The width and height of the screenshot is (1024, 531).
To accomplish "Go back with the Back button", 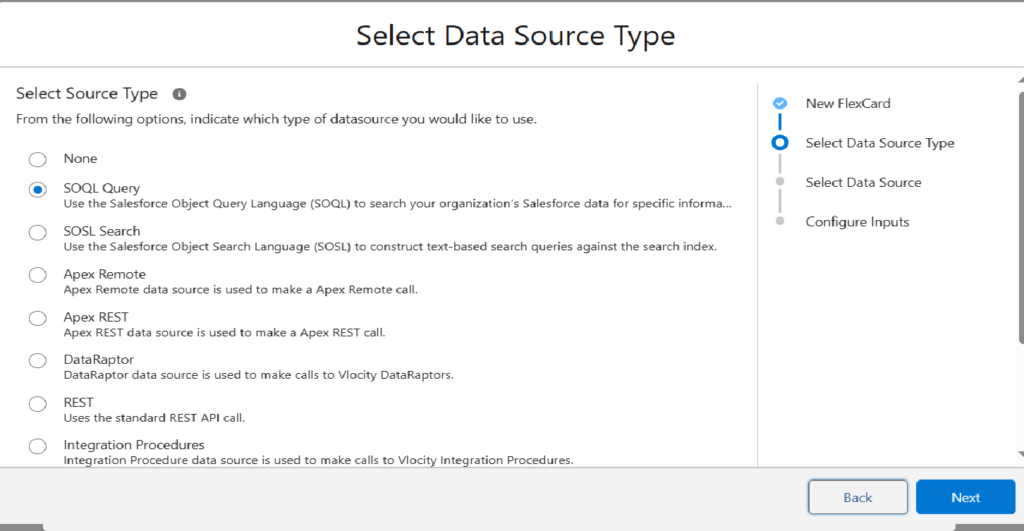I will tap(857, 497).
